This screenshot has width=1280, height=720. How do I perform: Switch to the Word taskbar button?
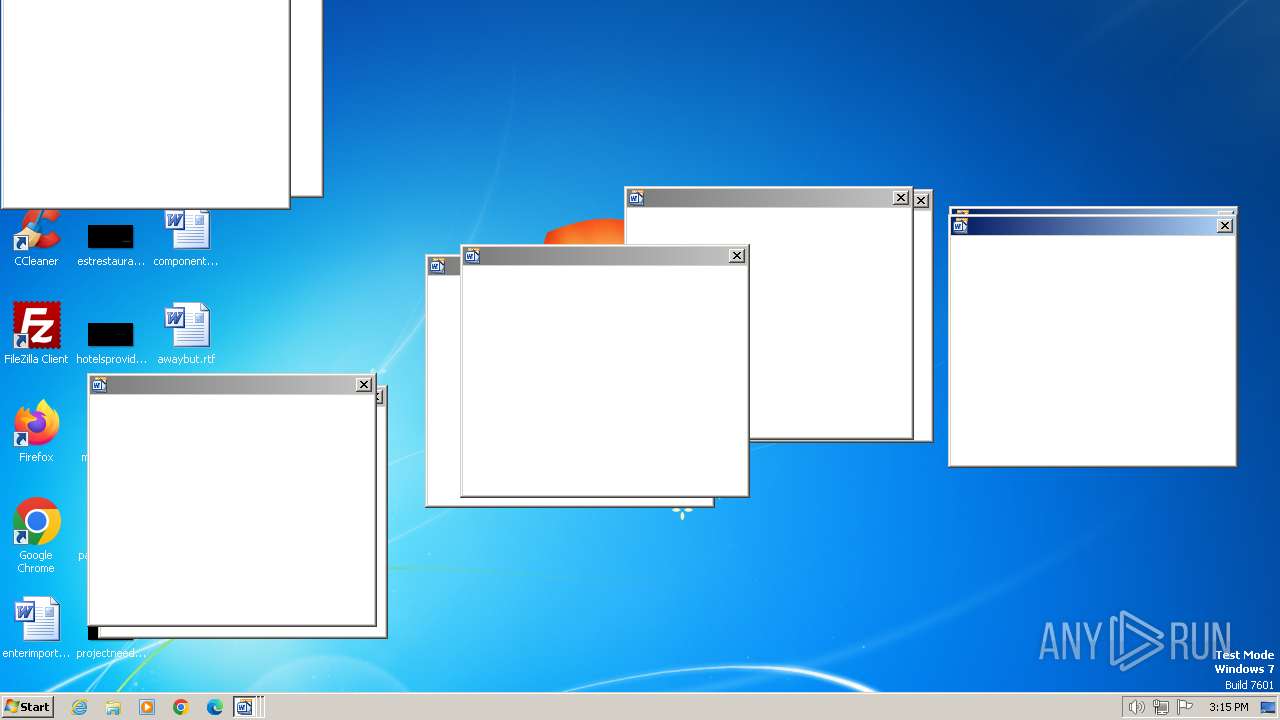click(245, 707)
